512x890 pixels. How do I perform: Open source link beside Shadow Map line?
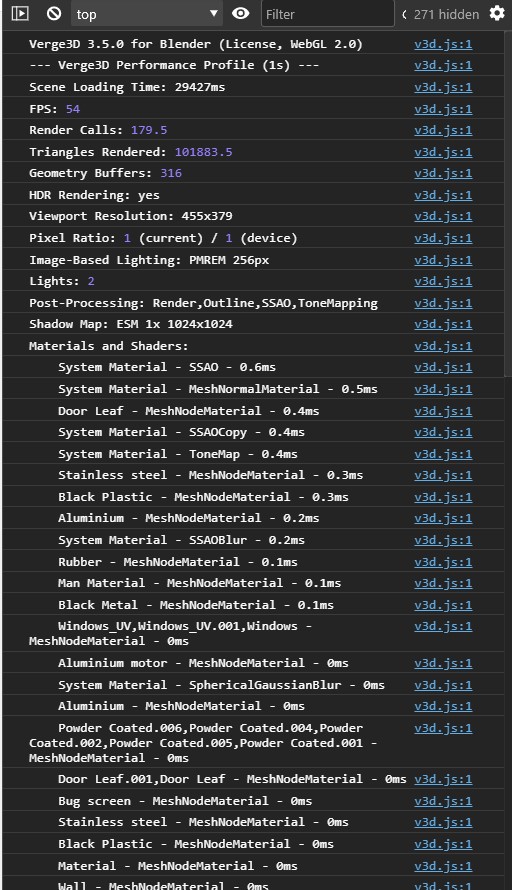[x=443, y=325]
